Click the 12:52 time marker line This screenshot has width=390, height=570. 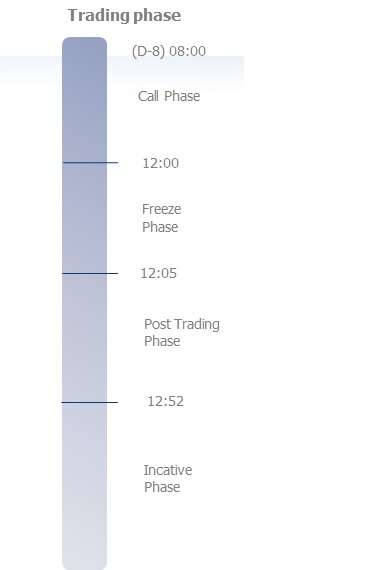[90, 402]
